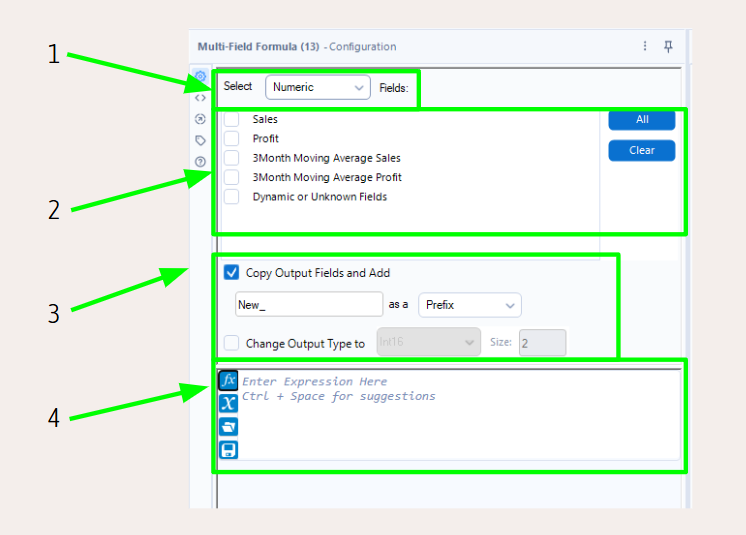The image size is (746, 535).
Task: Open recent and saved expressions folder icon
Action: click(228, 427)
